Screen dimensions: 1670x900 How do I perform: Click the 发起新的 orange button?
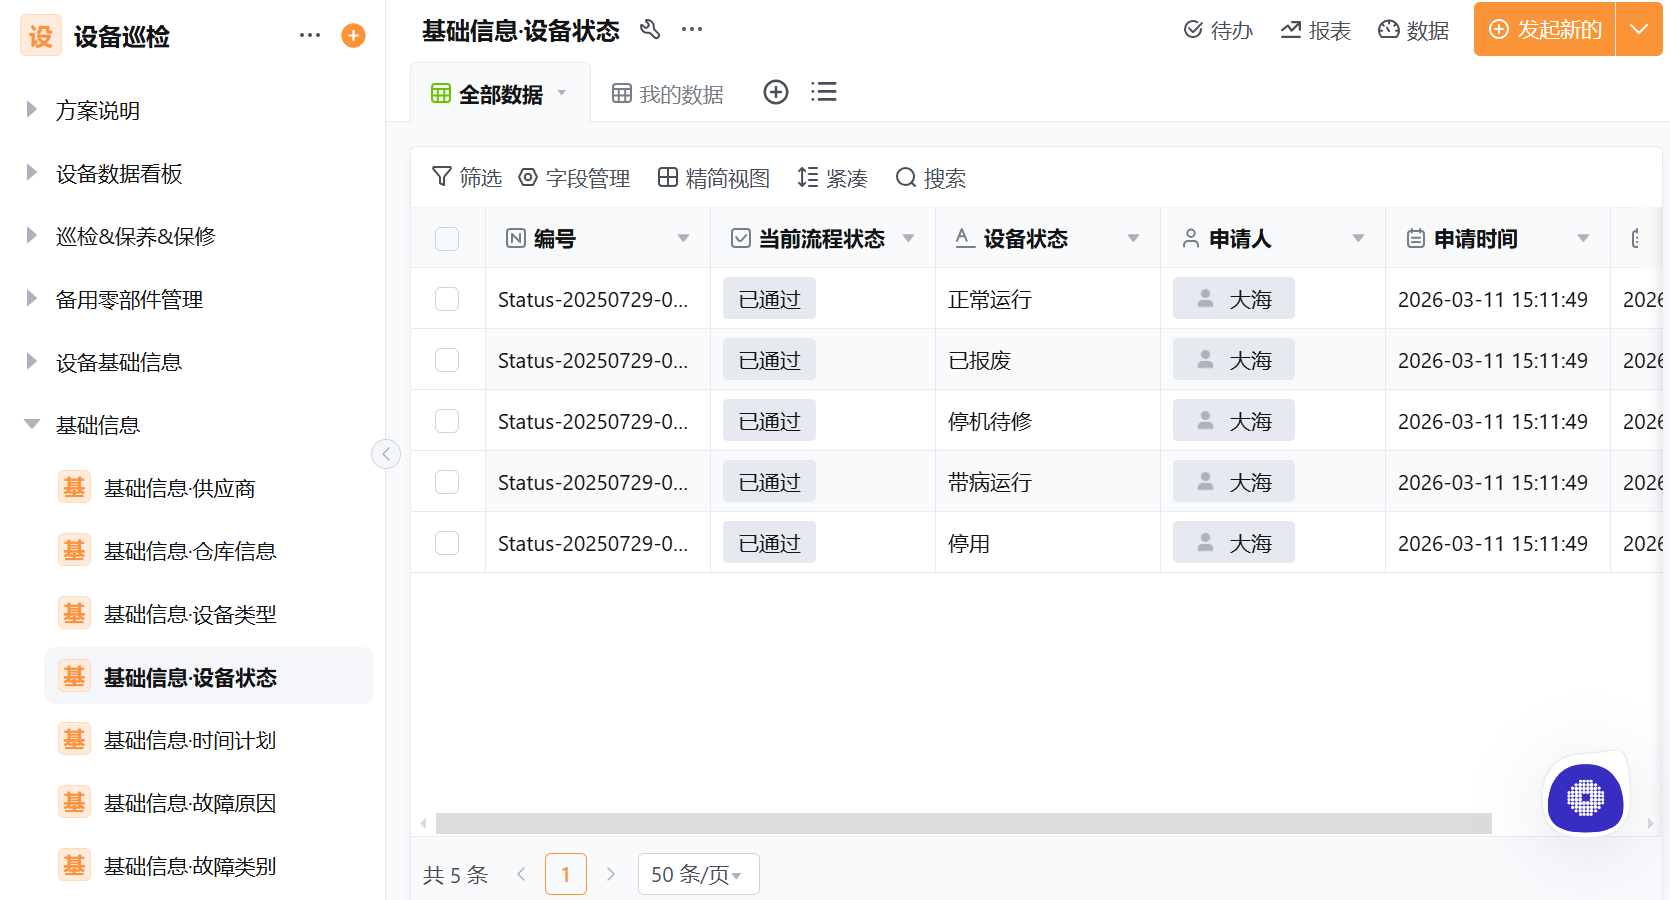(x=1543, y=30)
